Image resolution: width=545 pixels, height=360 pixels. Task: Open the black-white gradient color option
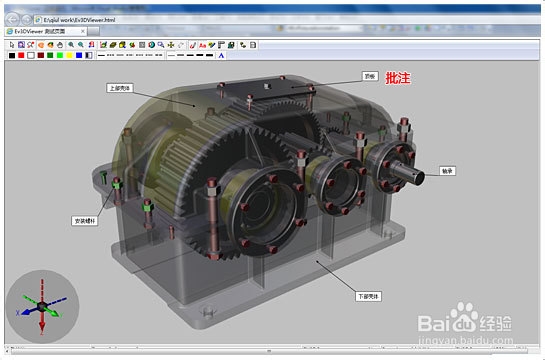click(x=89, y=55)
